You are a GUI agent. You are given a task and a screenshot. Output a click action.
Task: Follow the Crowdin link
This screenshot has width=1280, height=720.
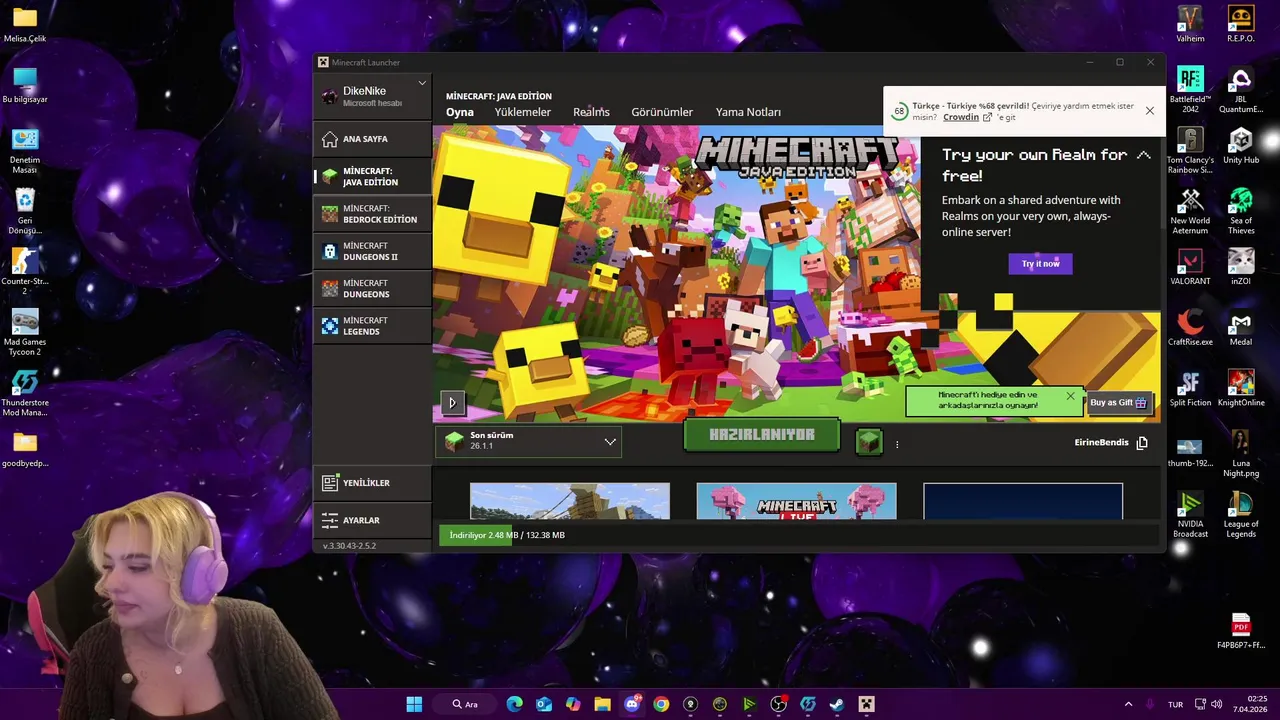[961, 117]
